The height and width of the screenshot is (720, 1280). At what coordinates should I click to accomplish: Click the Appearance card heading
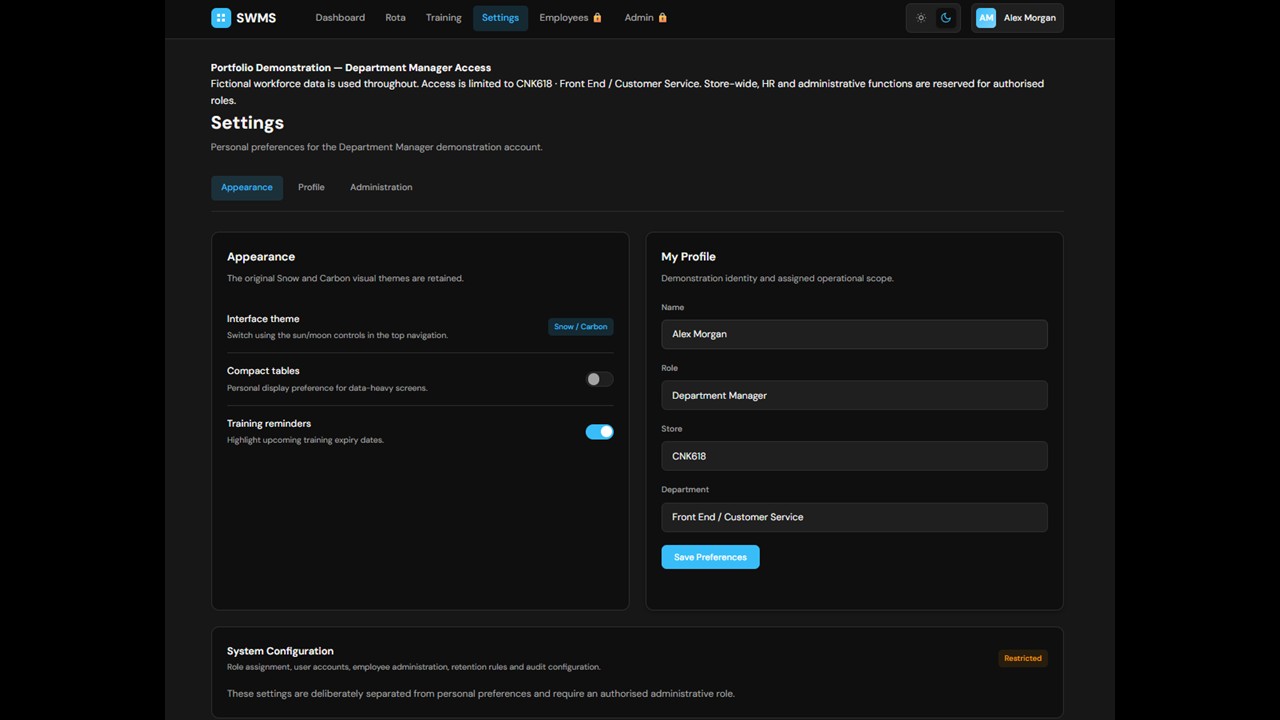click(261, 257)
